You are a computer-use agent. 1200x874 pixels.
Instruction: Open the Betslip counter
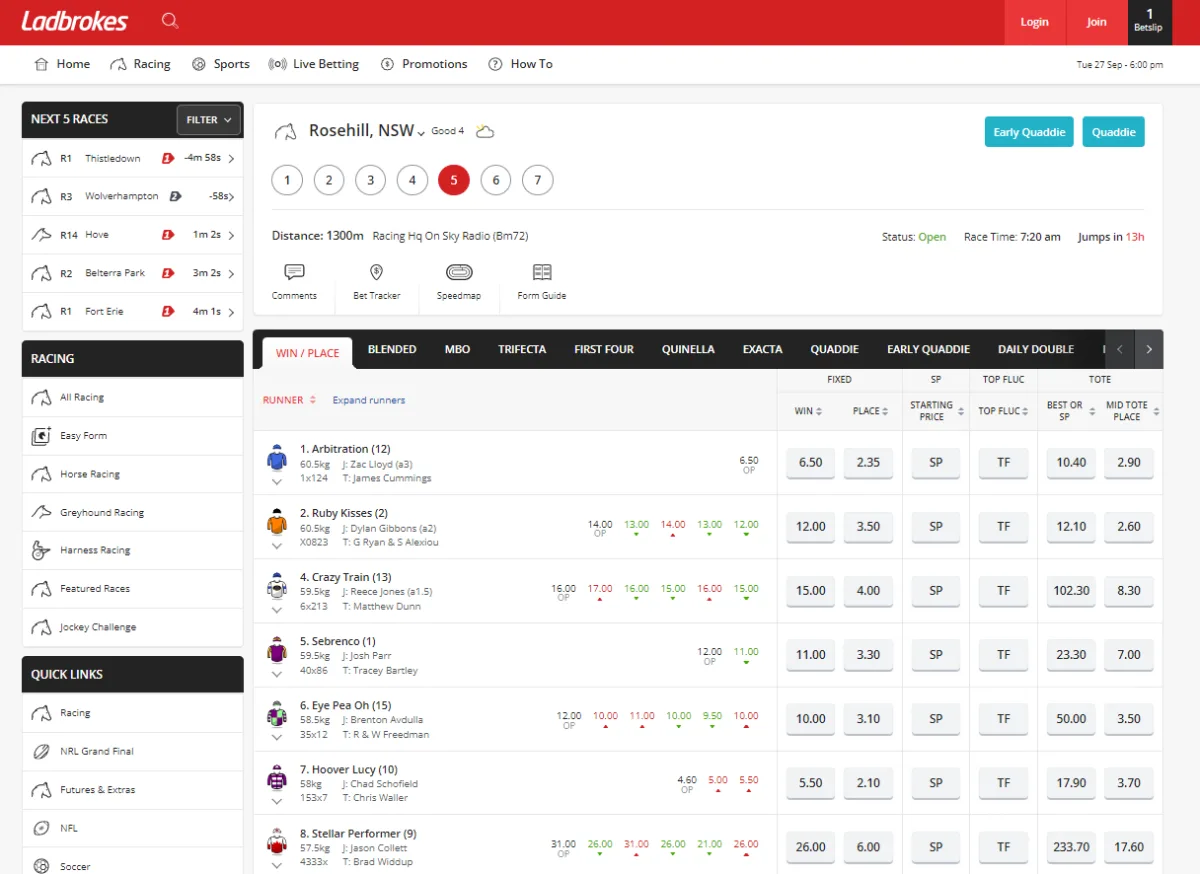pos(1149,22)
